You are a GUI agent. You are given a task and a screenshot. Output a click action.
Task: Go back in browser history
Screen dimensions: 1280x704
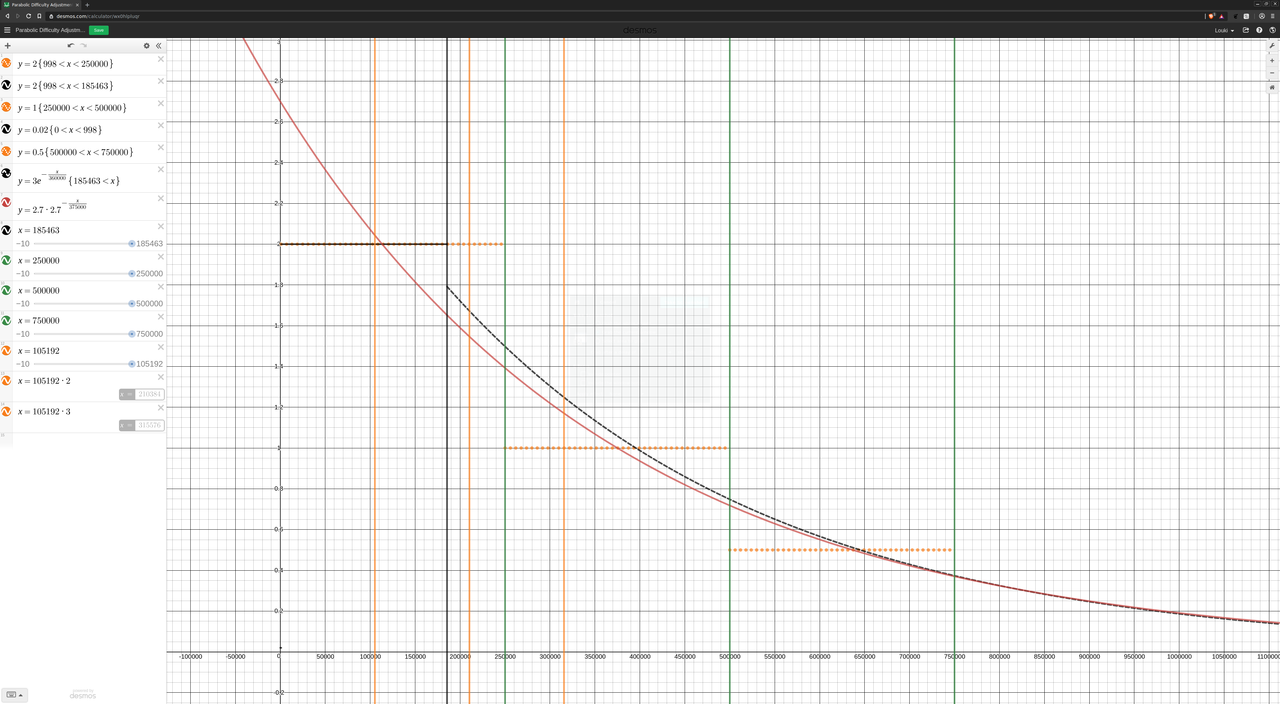(7, 16)
